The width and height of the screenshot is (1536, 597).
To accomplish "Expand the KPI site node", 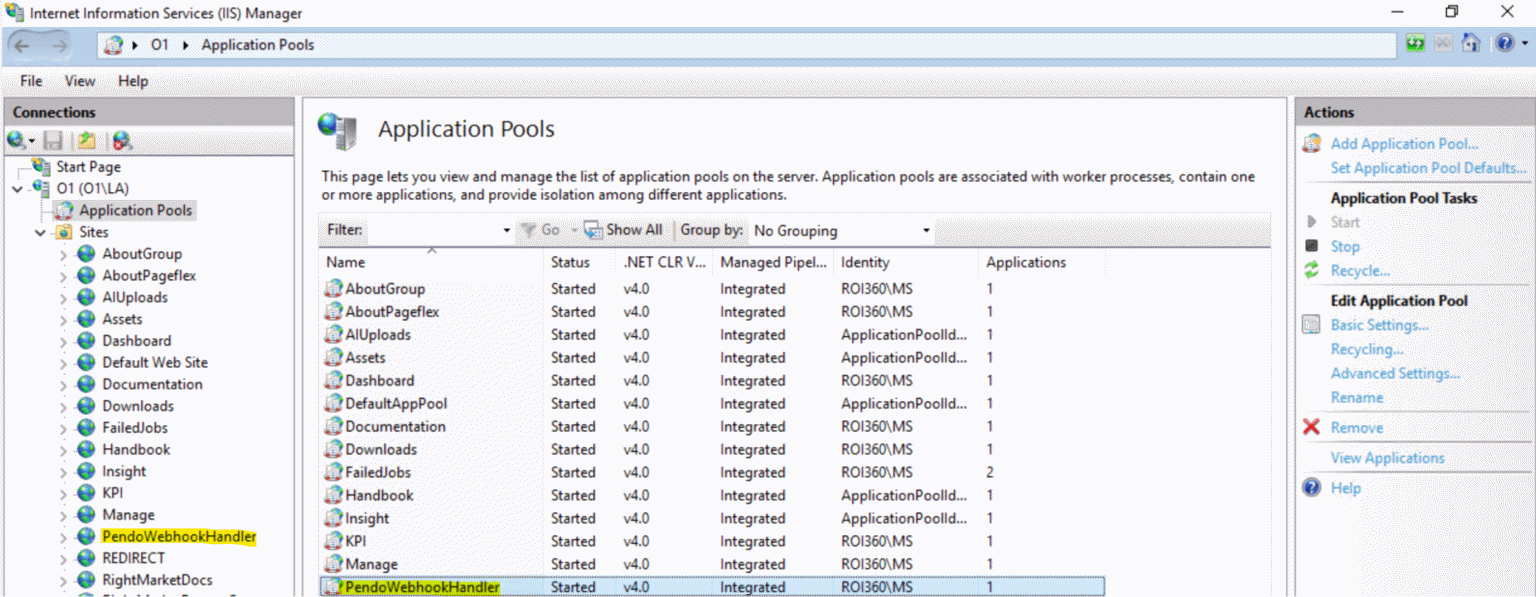I will (x=64, y=493).
